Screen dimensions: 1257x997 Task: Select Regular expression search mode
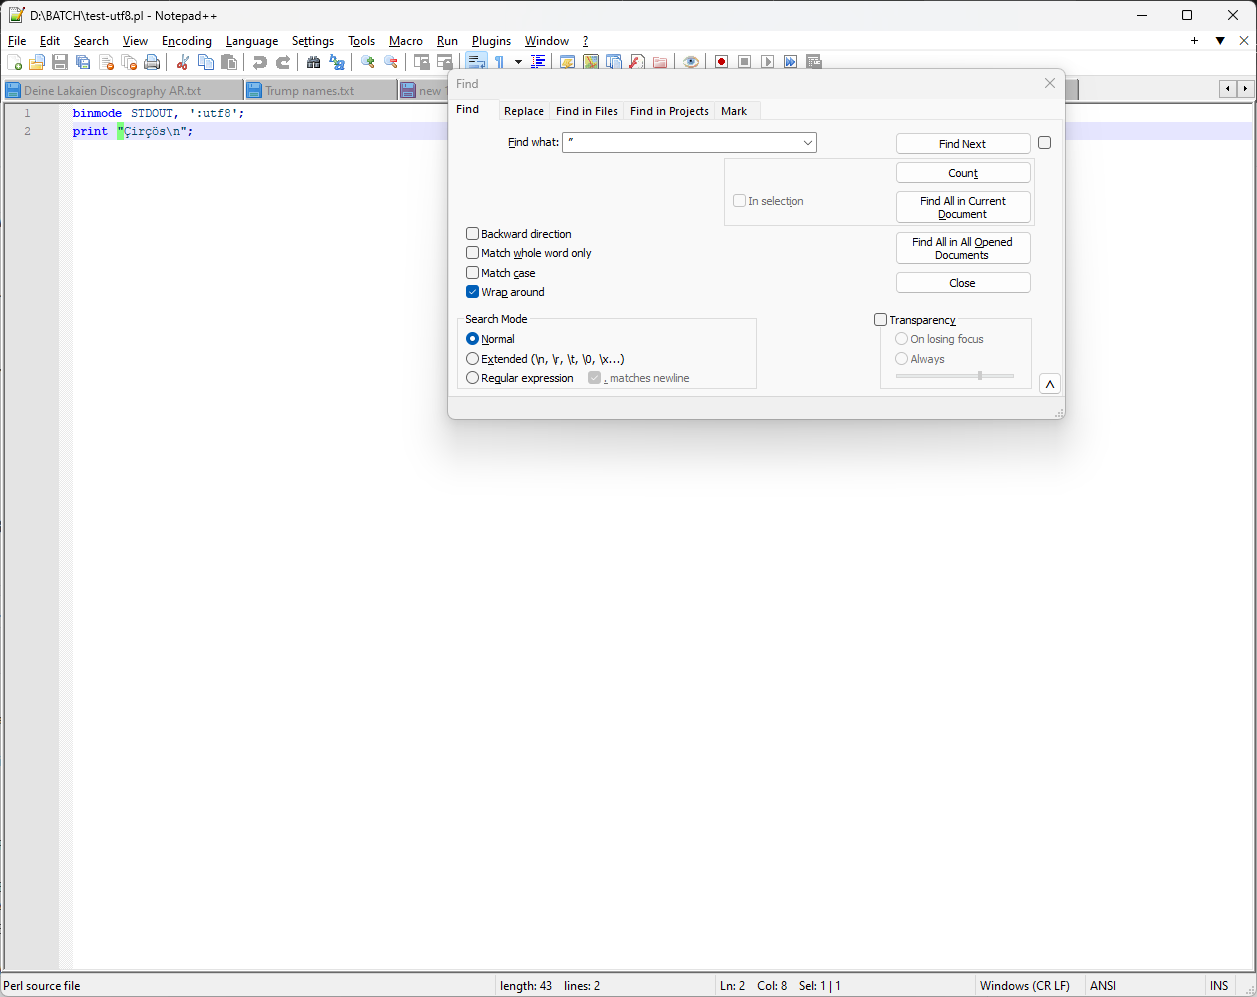click(x=473, y=378)
